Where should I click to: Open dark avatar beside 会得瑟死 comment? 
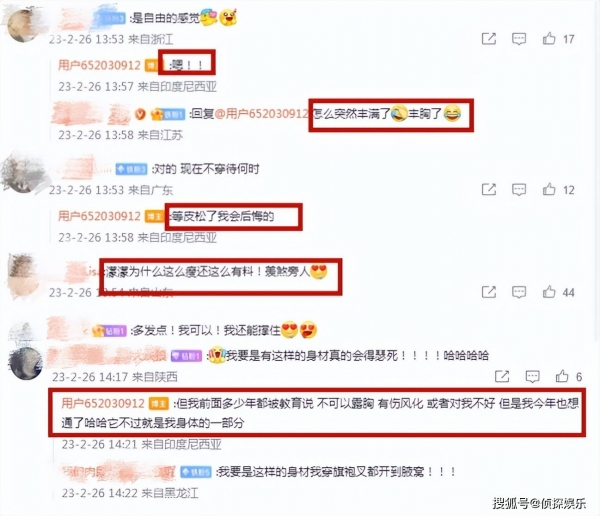pos(26,363)
